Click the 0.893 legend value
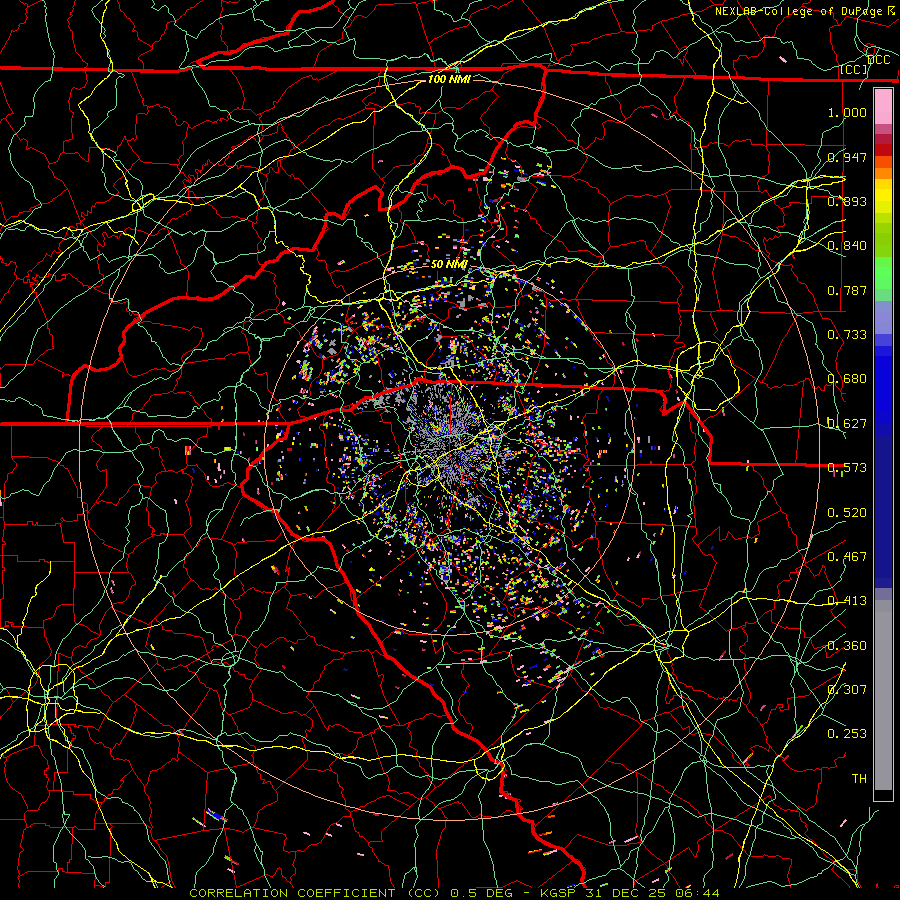Image resolution: width=900 pixels, height=900 pixels. [847, 201]
